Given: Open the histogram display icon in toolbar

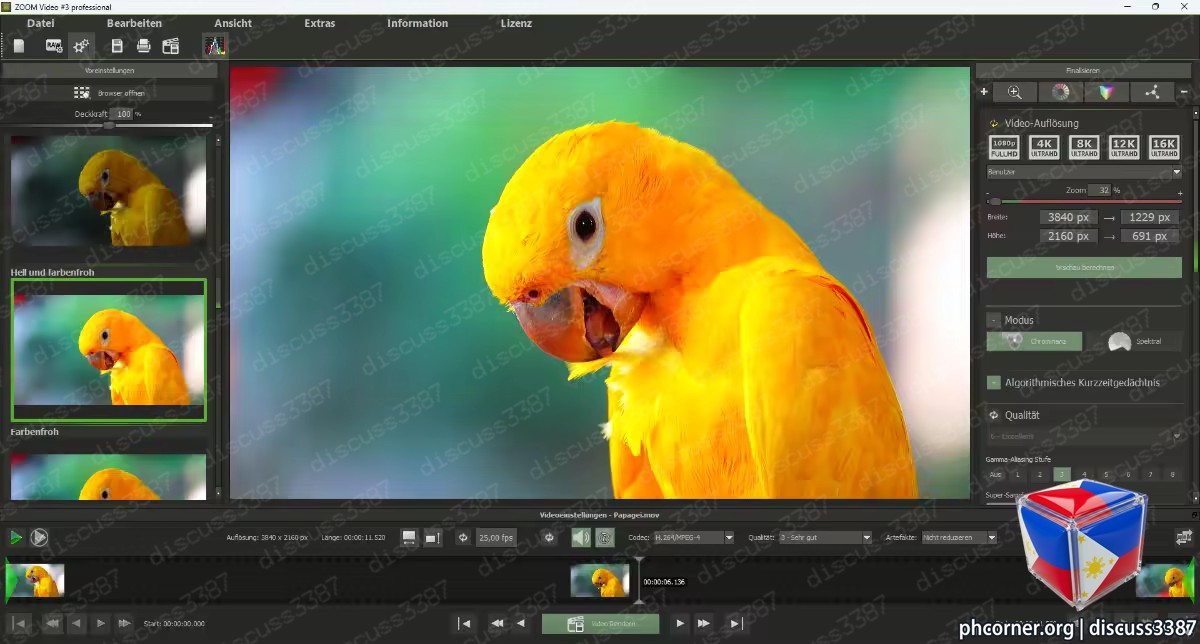Looking at the screenshot, I should [214, 45].
